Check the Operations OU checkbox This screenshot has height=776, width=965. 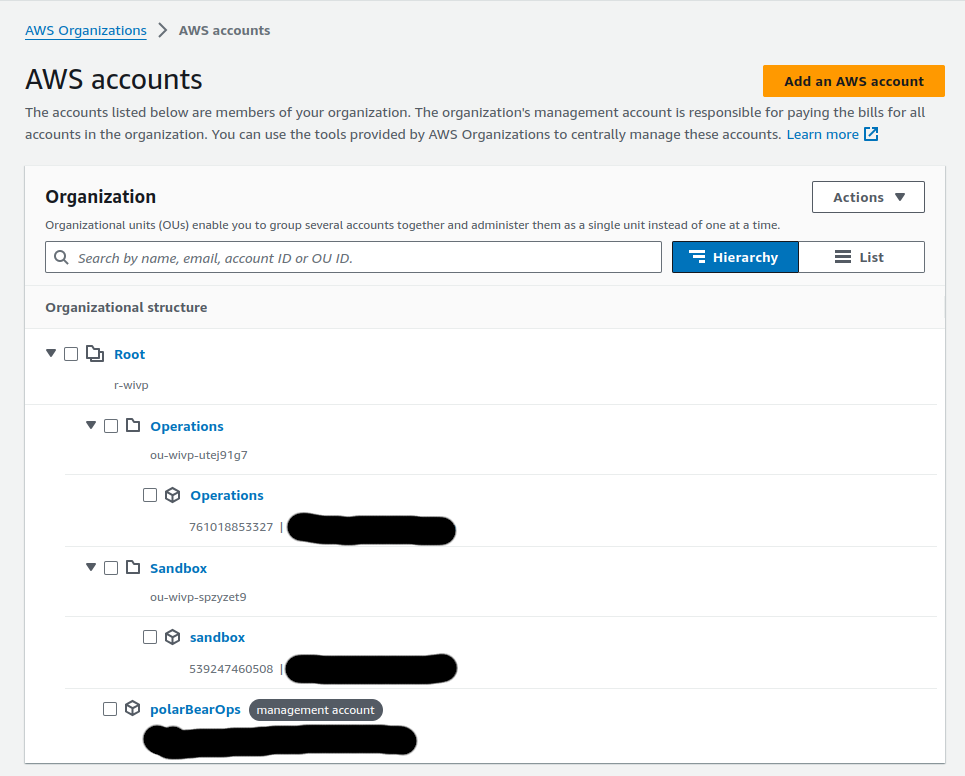pyautogui.click(x=111, y=426)
